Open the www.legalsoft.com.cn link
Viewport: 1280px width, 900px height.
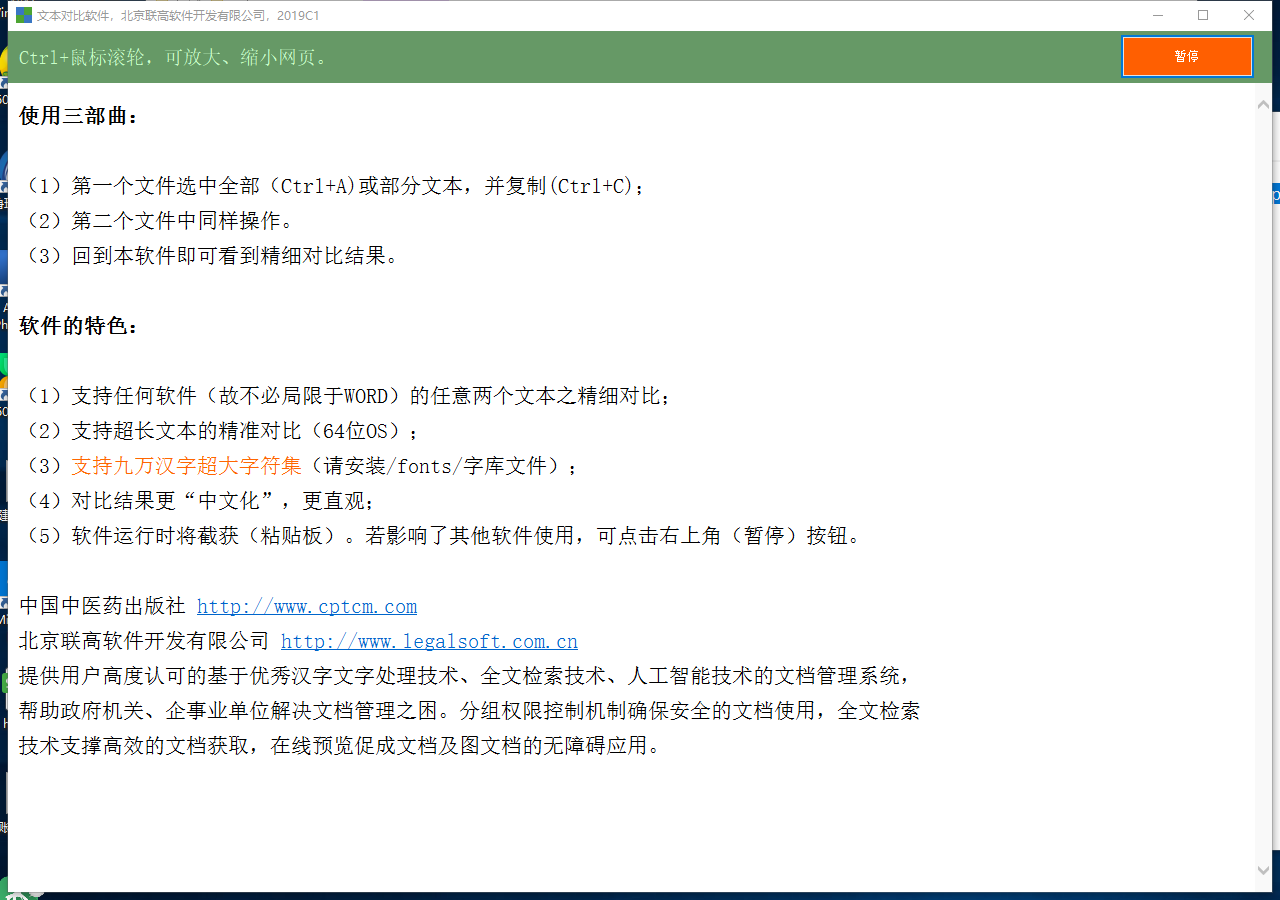[x=429, y=641]
